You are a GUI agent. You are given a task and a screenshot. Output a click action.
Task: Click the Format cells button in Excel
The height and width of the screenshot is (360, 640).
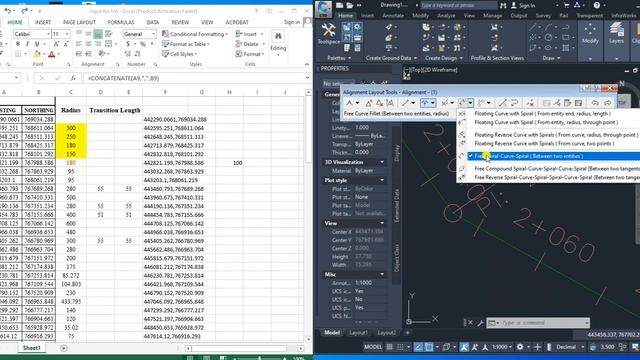249,54
